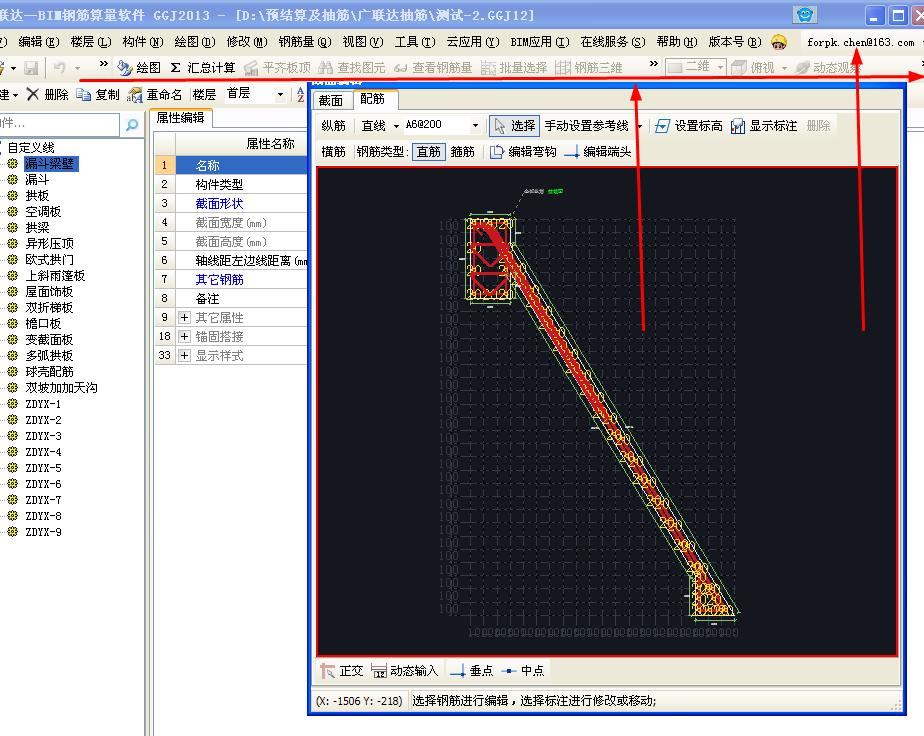The height and width of the screenshot is (736, 924).
Task: Click the blue smiley icon in title bar
Action: pyautogui.click(x=804, y=15)
